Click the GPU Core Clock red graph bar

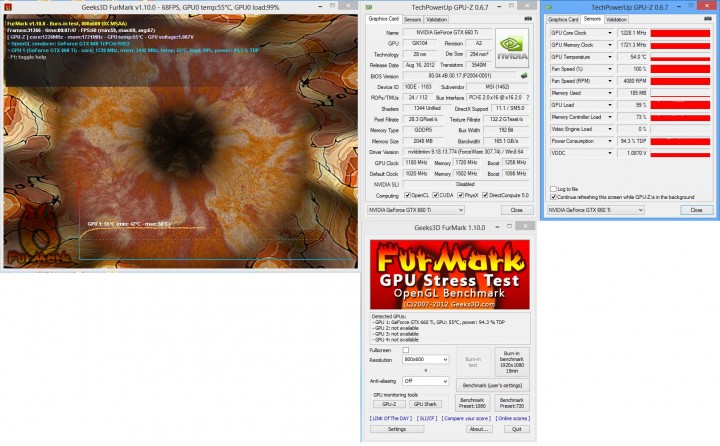pos(681,33)
